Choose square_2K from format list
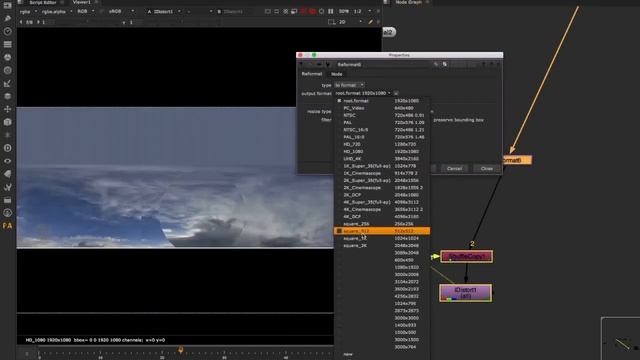Screen dimensions: 640x360 coord(382,246)
